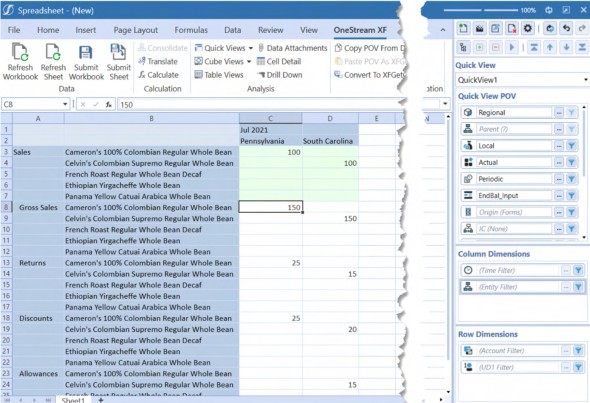
Task: Select the Pennsylvania column header cell
Action: pyautogui.click(x=271, y=141)
